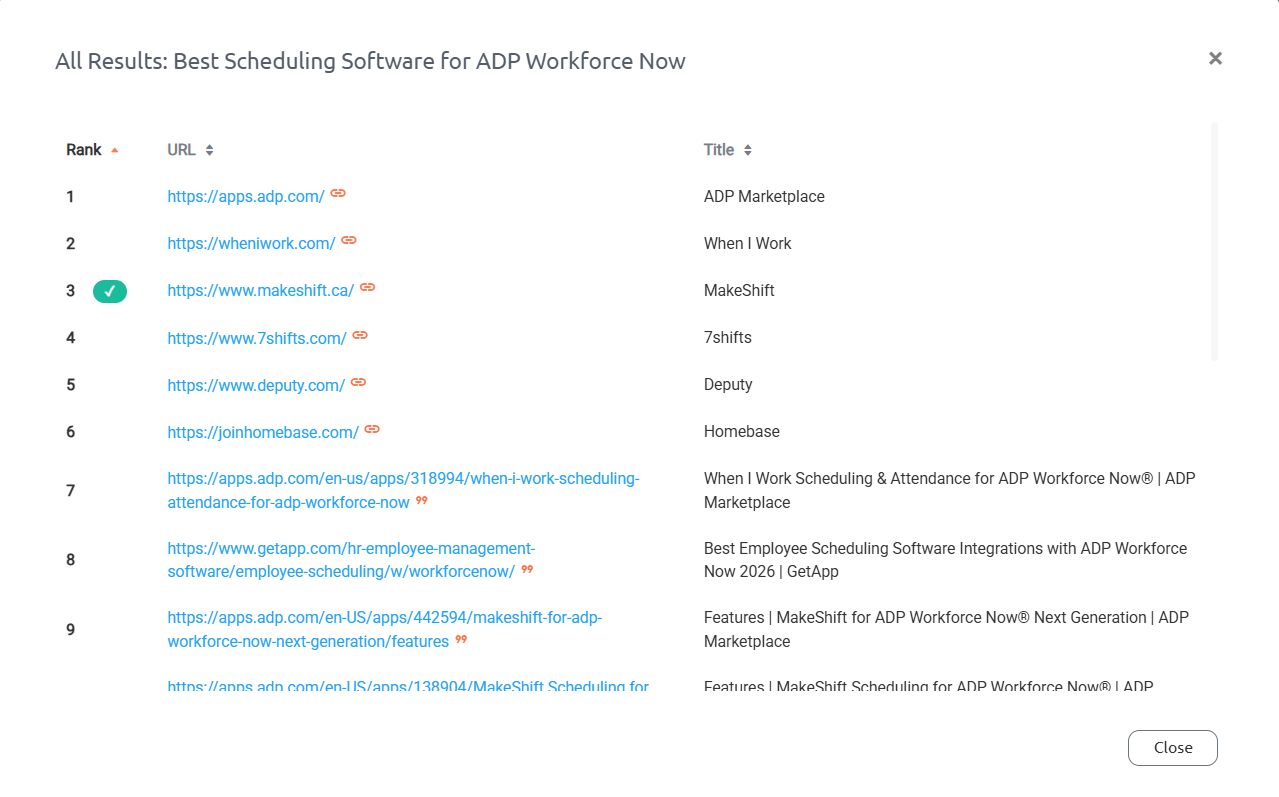Click quote icon on rank 7 URL
This screenshot has height=797, width=1279.
tap(422, 500)
